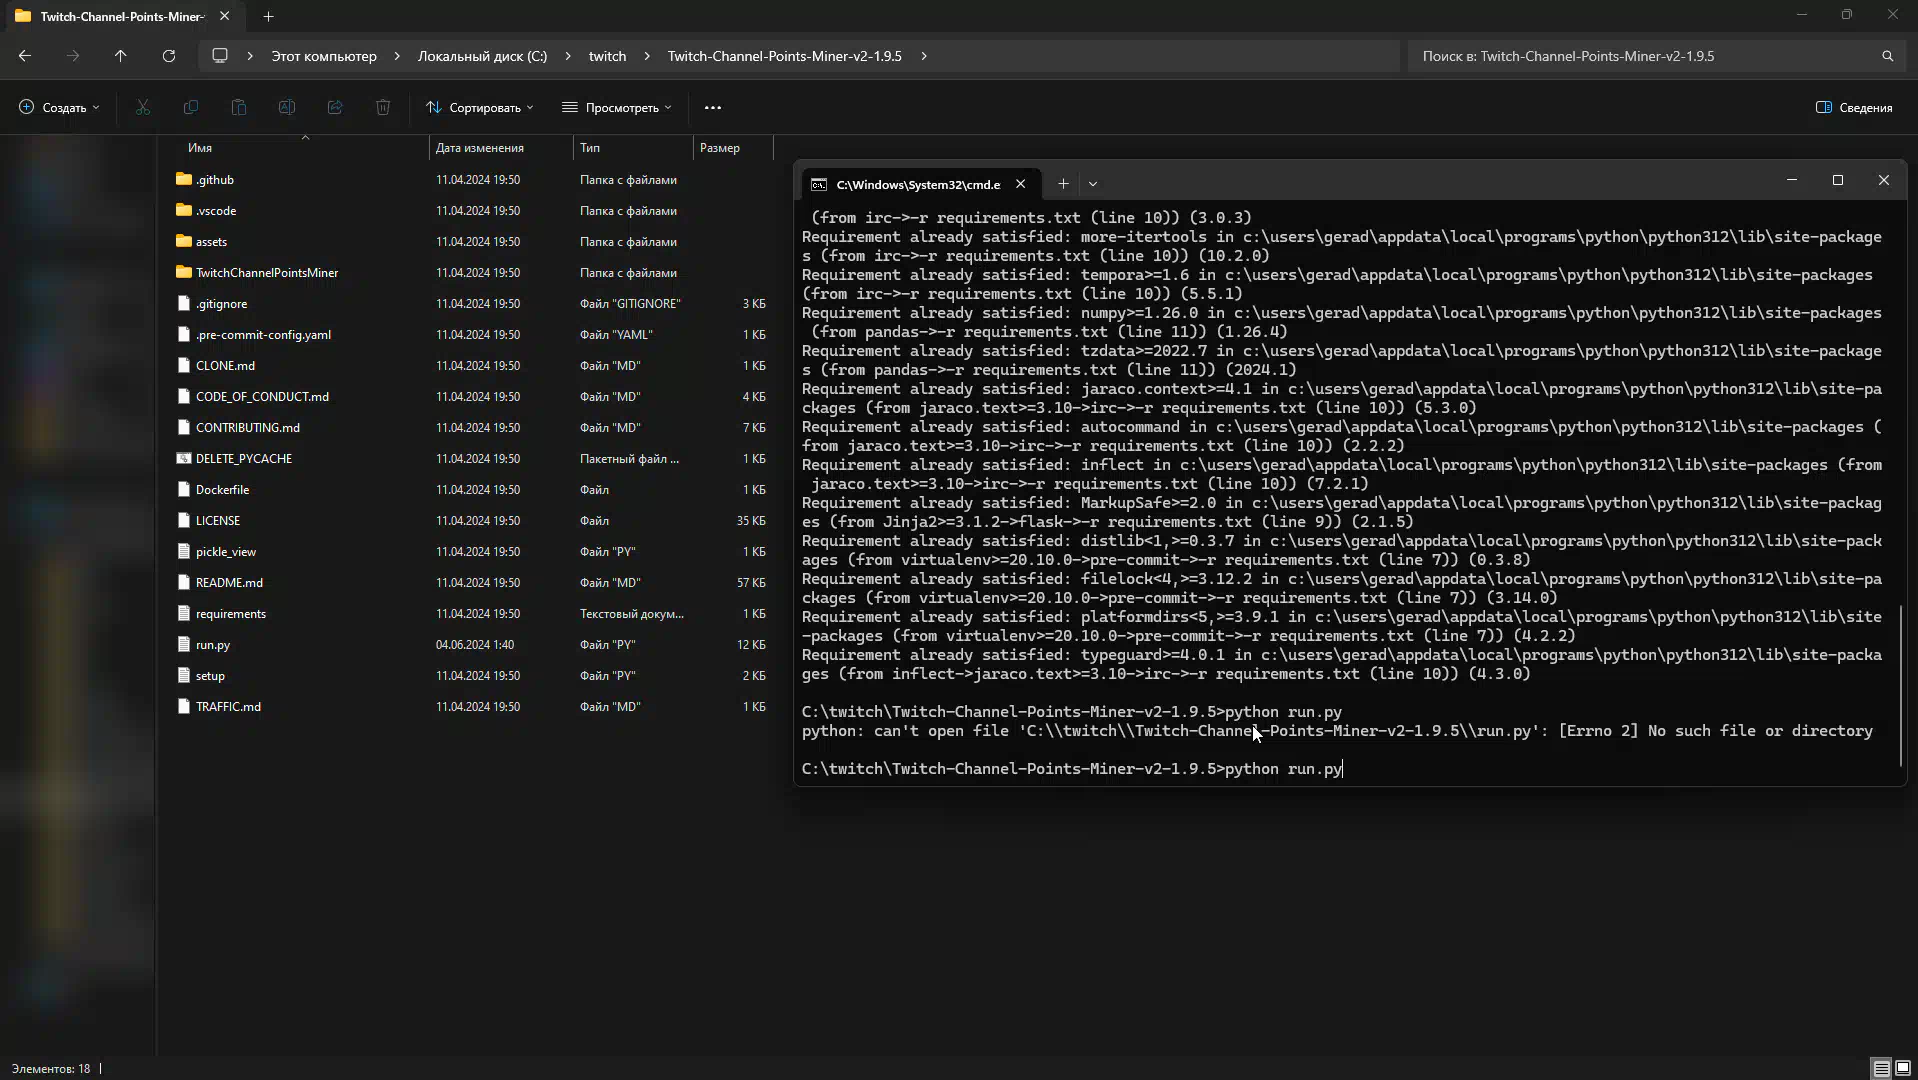
Task: Expand chevron after Twitch-Channel-Points-Miner-v2-1.9.5 breadcrumb
Action: [924, 56]
